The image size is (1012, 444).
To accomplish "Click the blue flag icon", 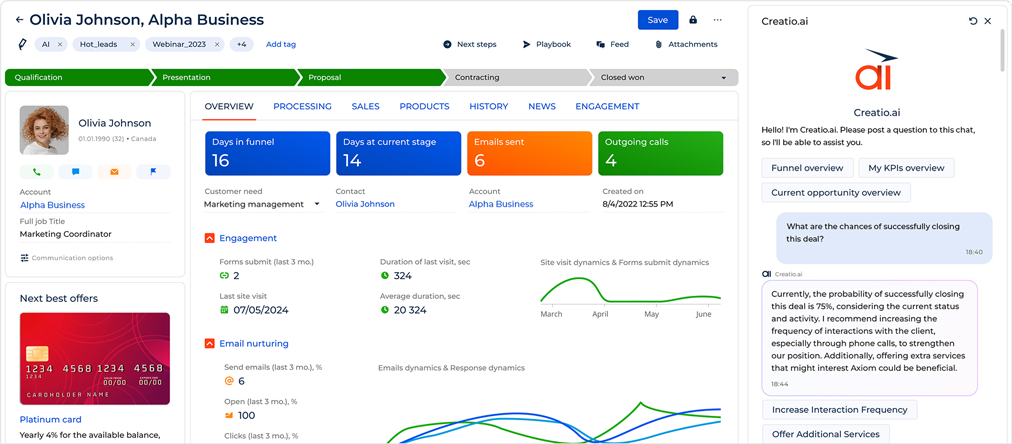I will [153, 172].
